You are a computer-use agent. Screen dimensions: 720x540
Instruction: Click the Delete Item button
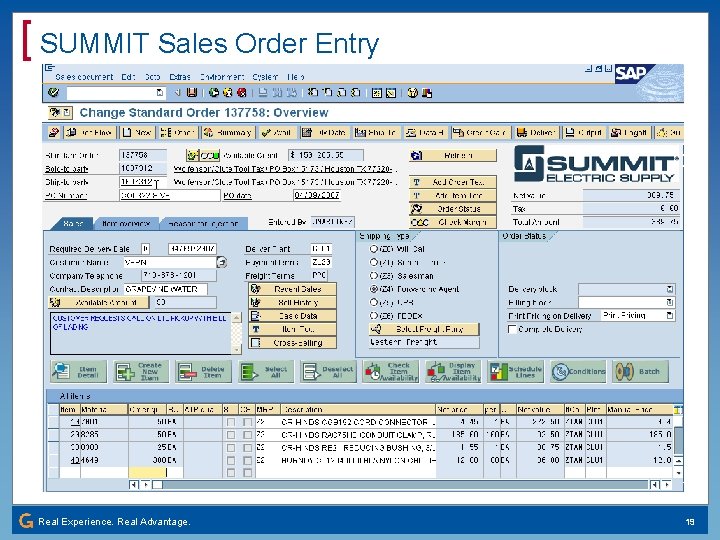(203, 371)
